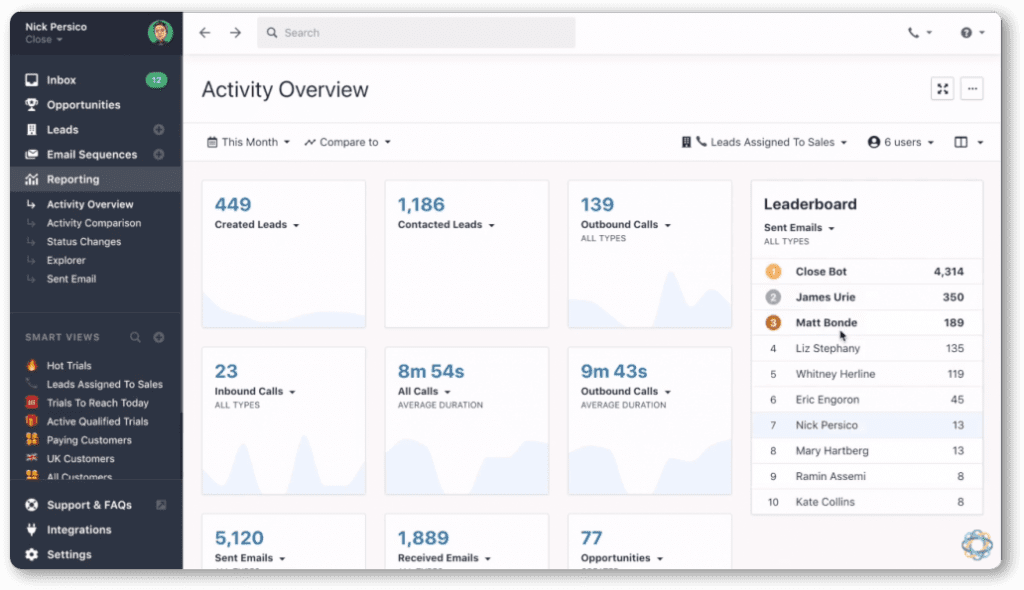Open the Compare to dropdown

click(348, 143)
